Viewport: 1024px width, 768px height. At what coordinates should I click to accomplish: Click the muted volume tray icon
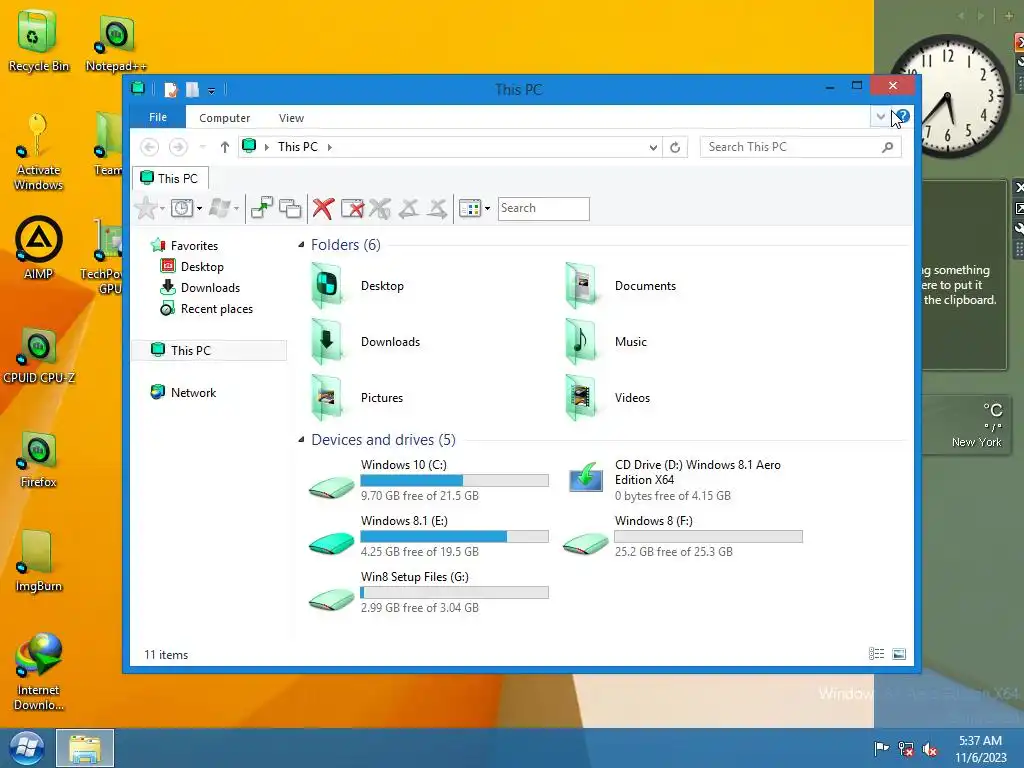[x=929, y=750]
